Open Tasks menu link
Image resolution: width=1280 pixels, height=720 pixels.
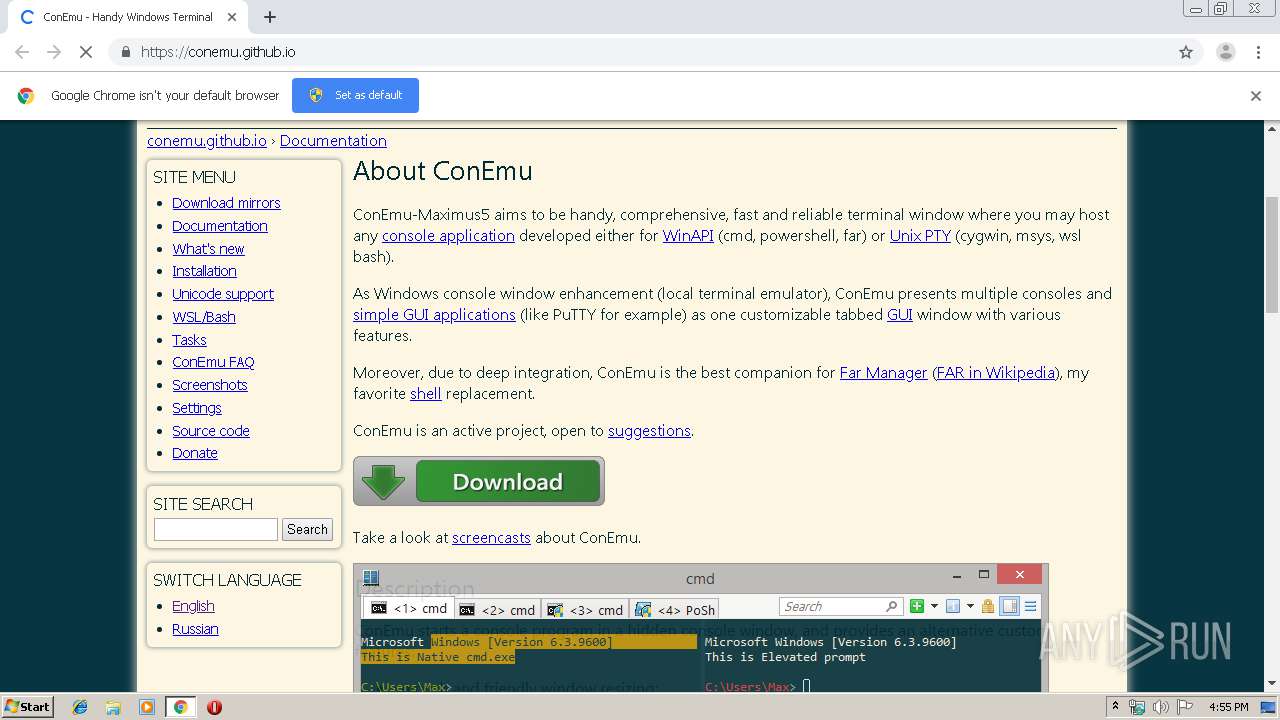pyautogui.click(x=189, y=340)
